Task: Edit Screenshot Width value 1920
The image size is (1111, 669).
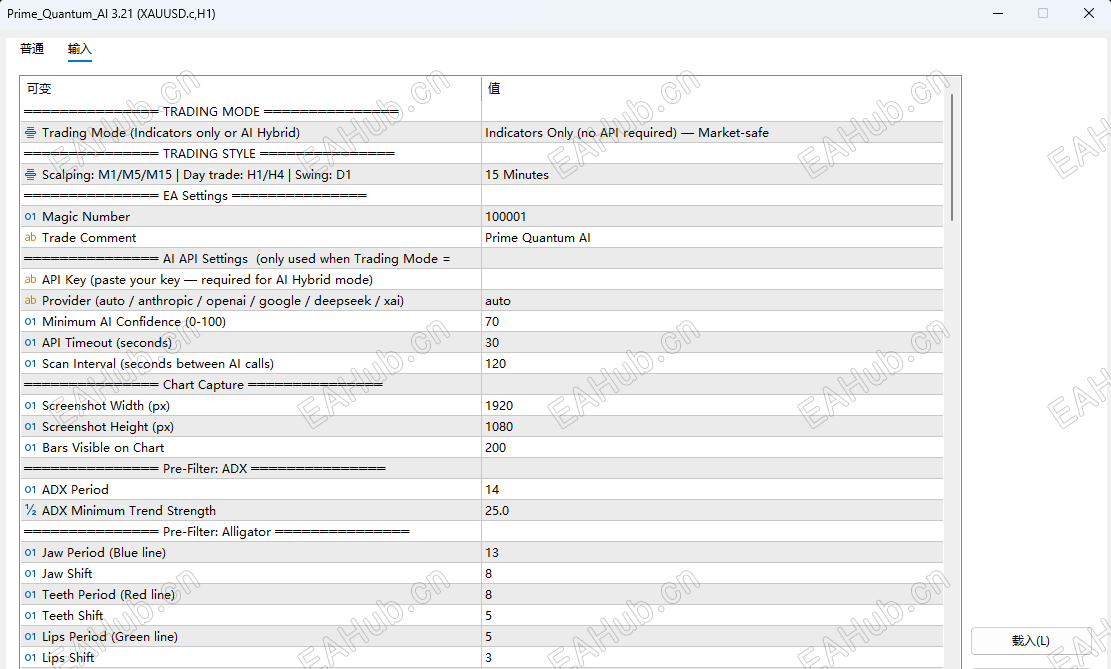Action: coord(712,406)
